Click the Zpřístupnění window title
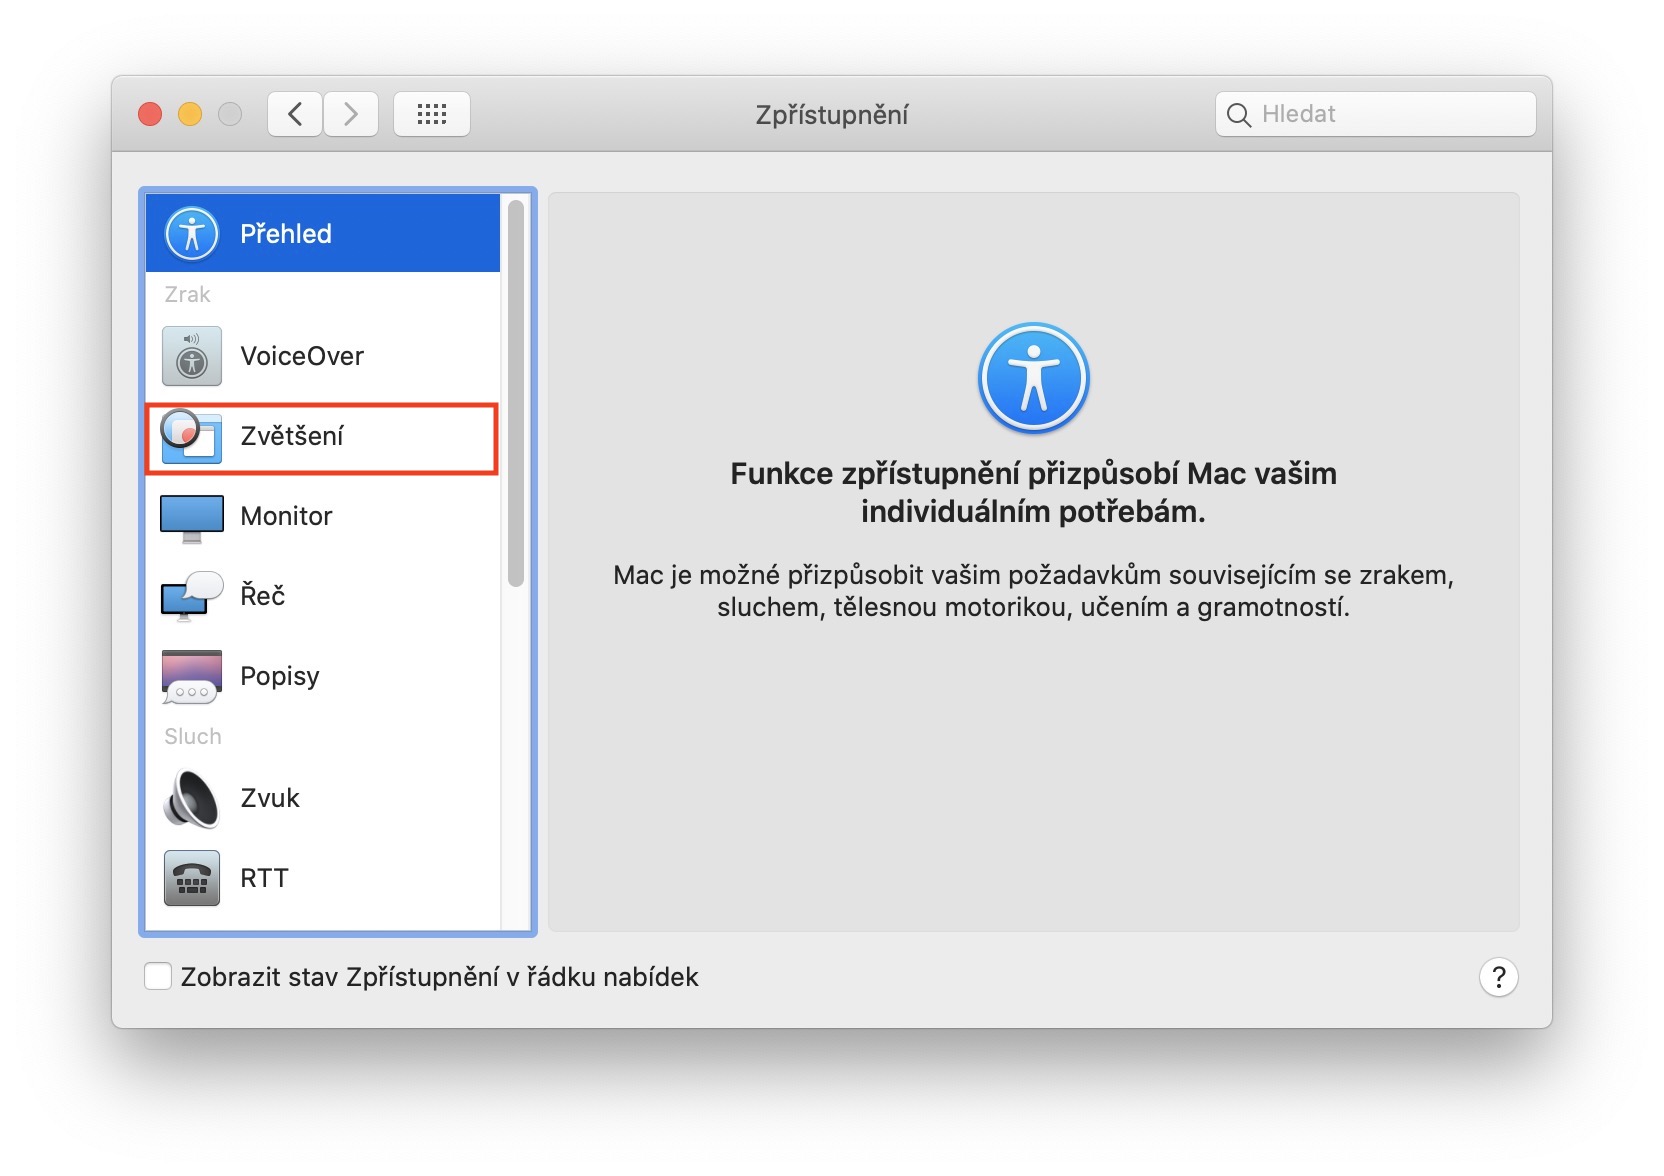The image size is (1664, 1176). tap(832, 115)
